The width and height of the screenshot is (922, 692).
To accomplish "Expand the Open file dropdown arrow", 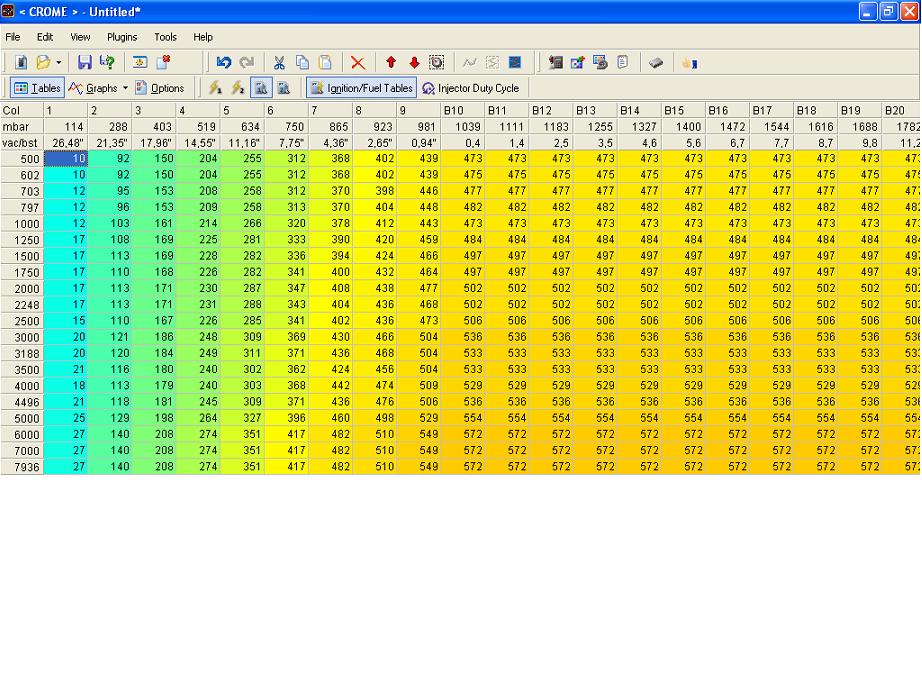I will (x=58, y=62).
